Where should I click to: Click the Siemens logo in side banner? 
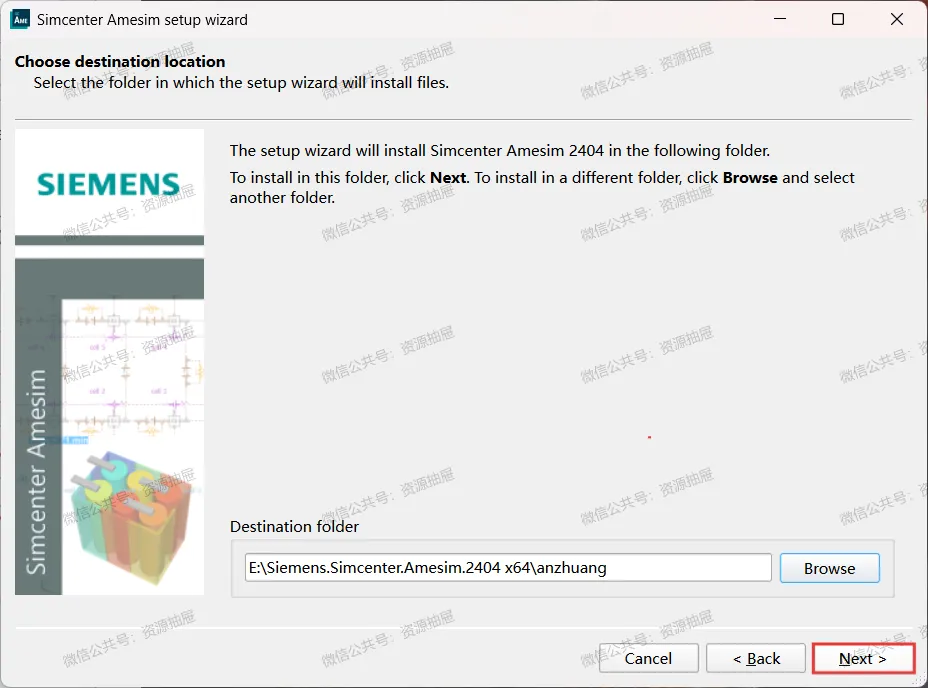pyautogui.click(x=108, y=184)
